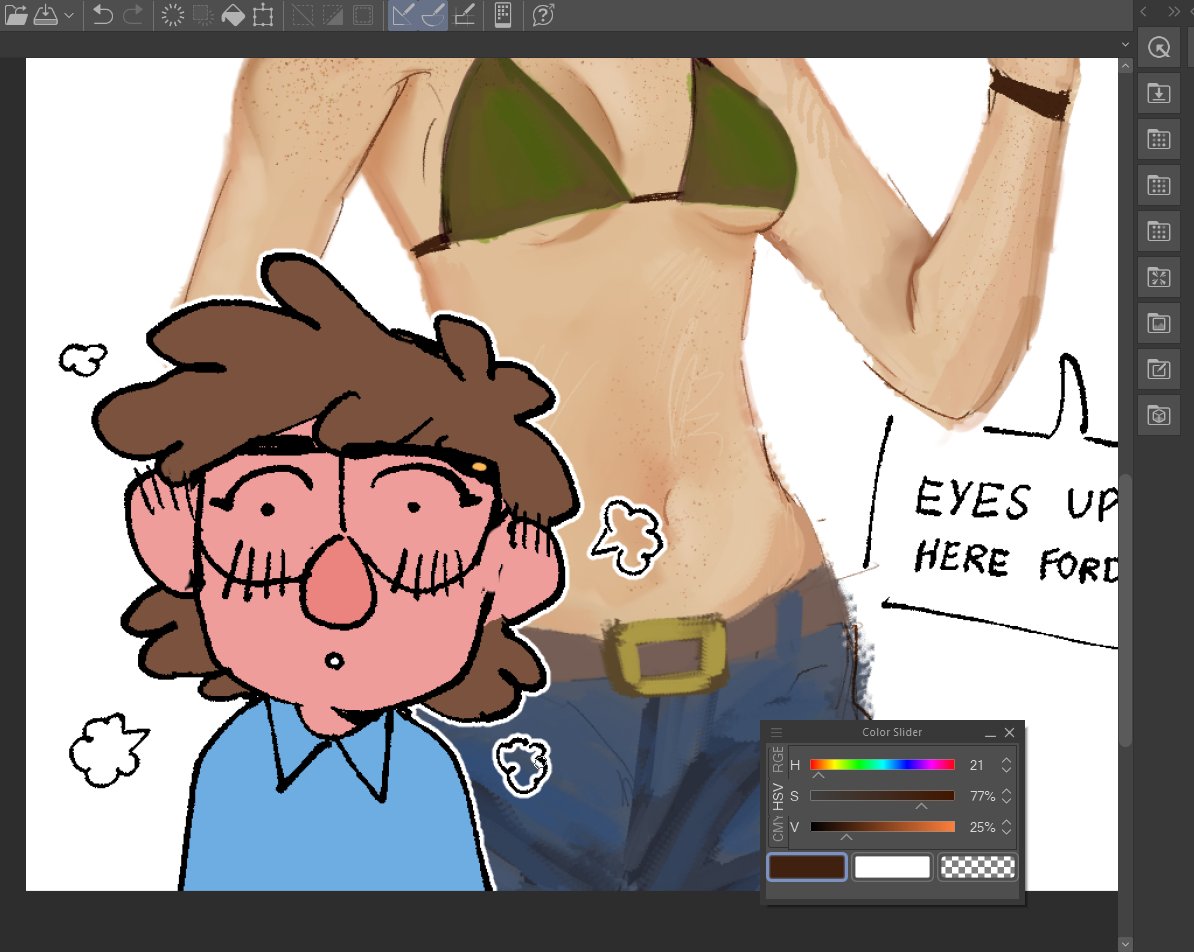Collapse dock with single left chevron
Image resolution: width=1194 pixels, height=952 pixels.
click(x=1143, y=11)
